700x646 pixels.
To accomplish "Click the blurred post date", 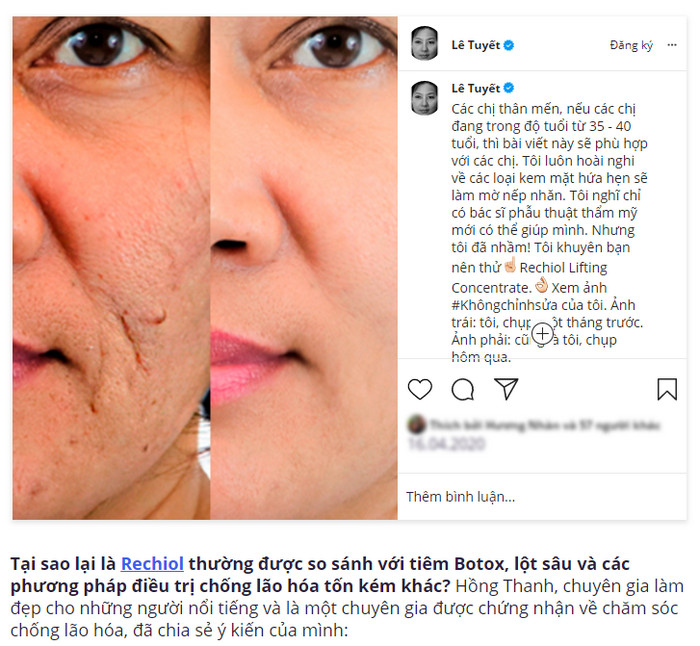I will 446,444.
